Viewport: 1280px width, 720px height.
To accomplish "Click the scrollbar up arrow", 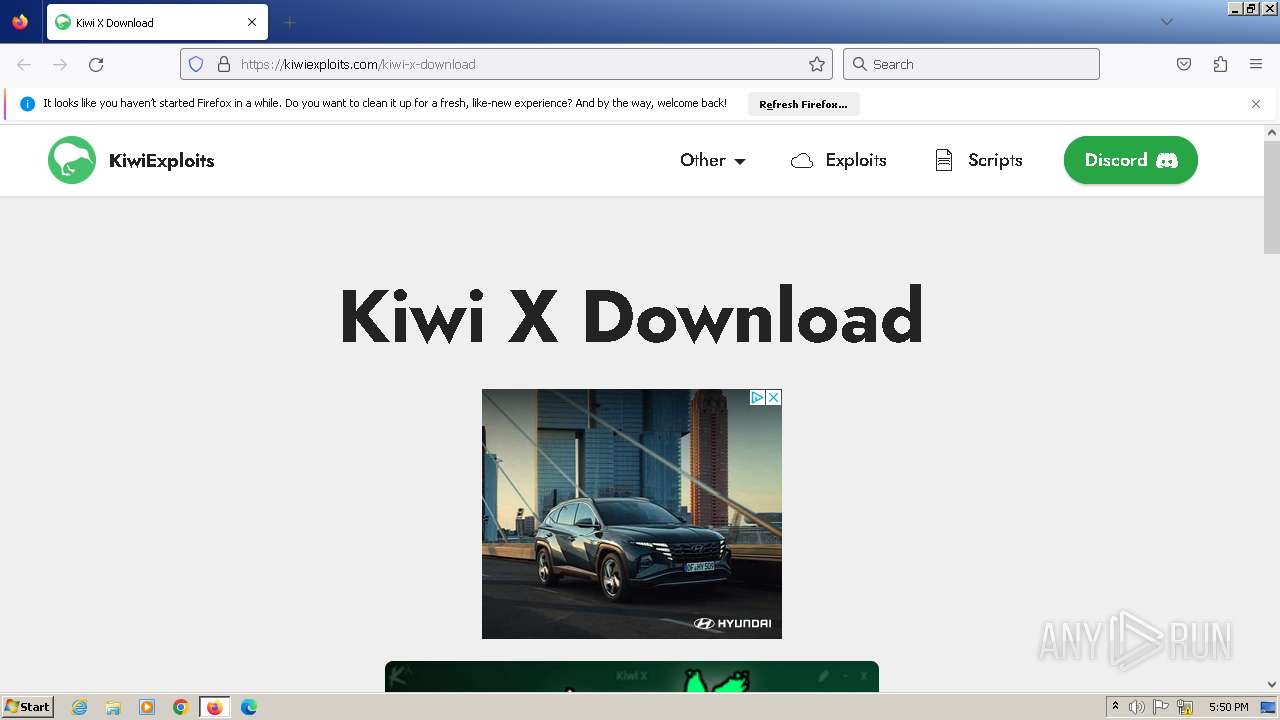I will [x=1272, y=132].
